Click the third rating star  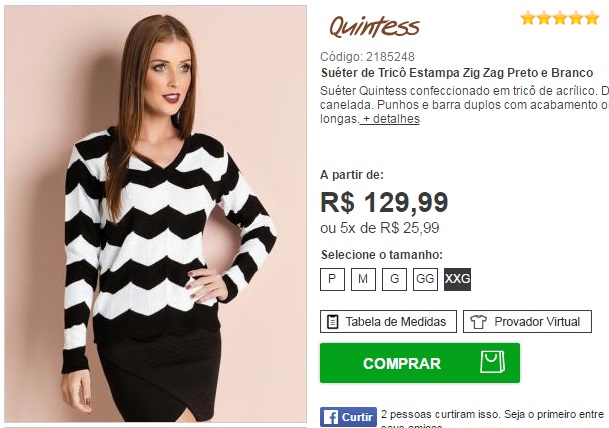tap(560, 18)
